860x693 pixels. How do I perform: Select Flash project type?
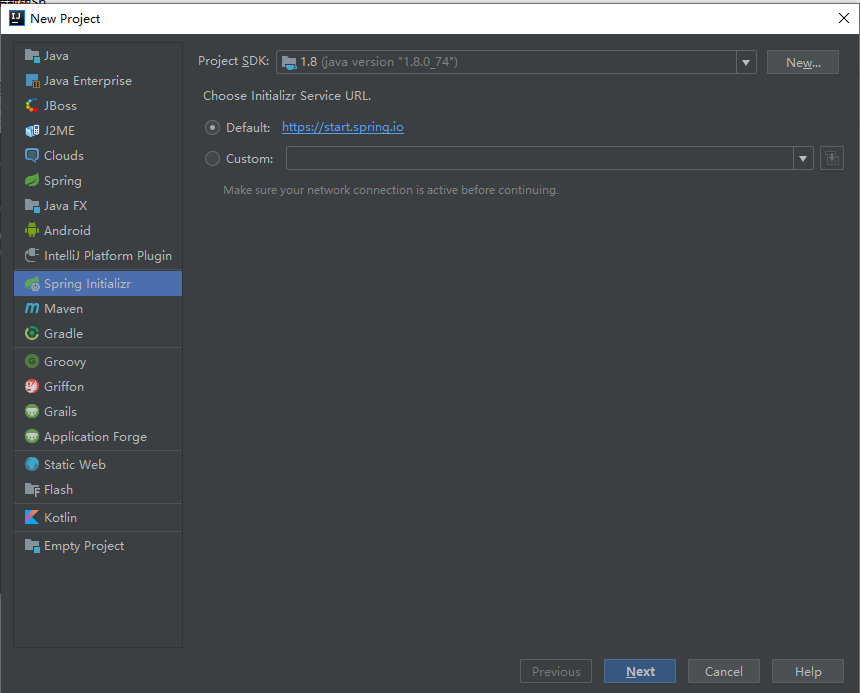point(98,490)
